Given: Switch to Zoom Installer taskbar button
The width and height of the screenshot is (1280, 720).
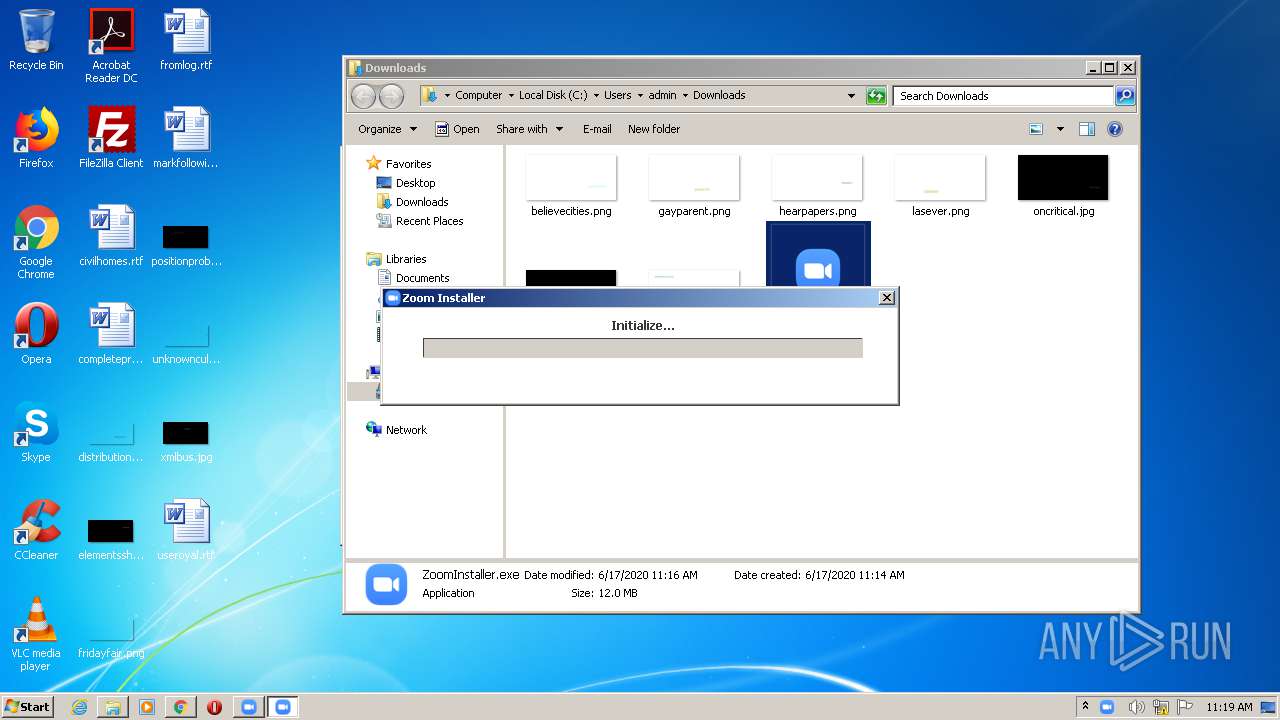Looking at the screenshot, I should pyautogui.click(x=282, y=707).
